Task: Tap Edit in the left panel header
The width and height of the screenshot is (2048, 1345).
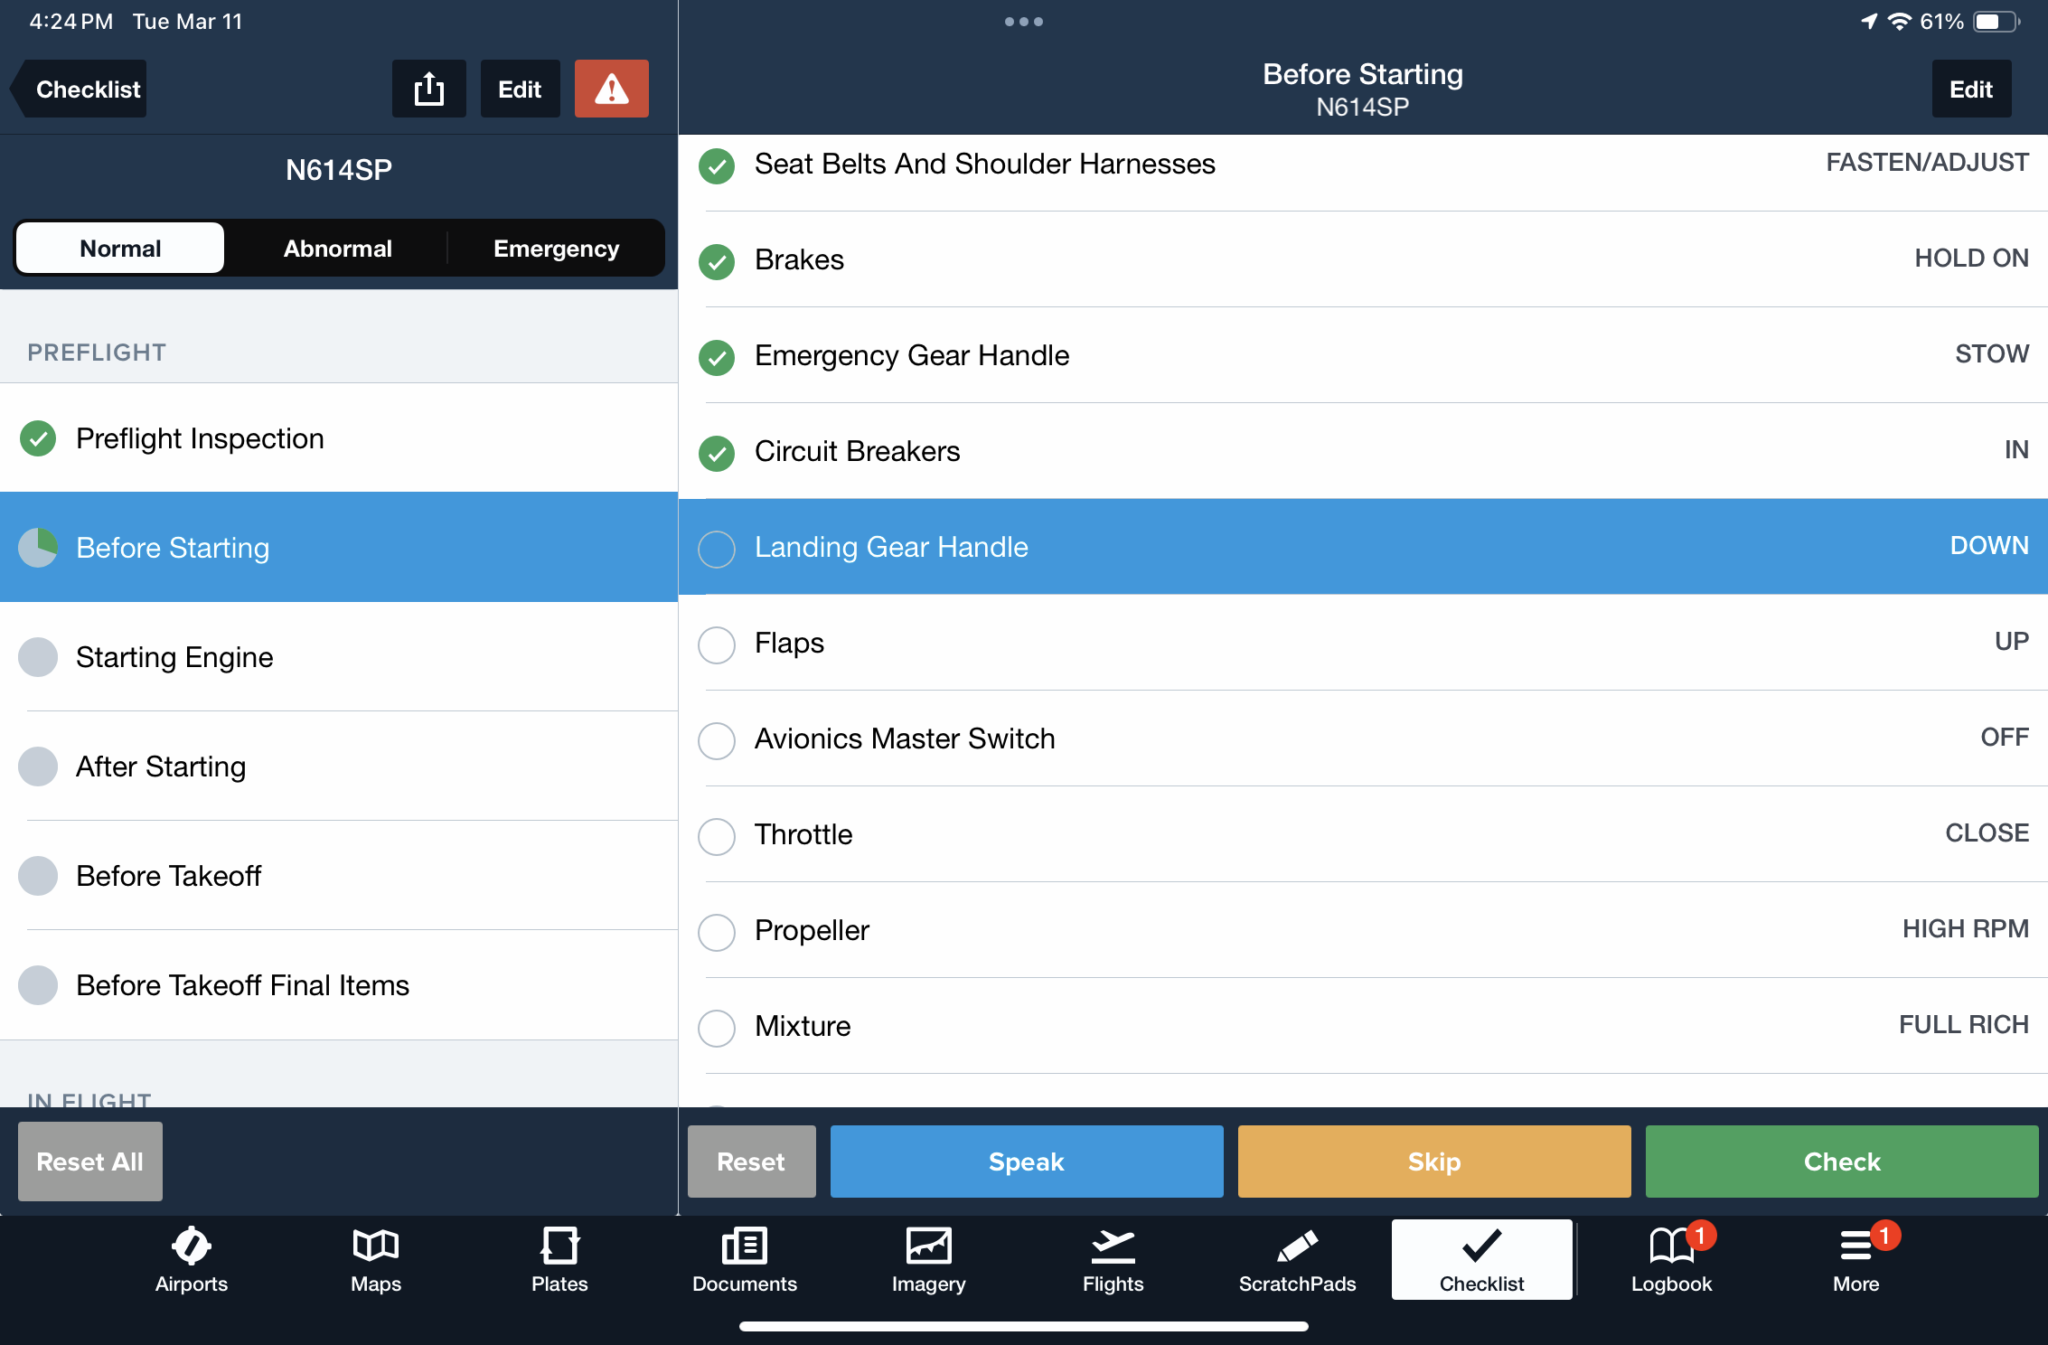Action: (520, 89)
